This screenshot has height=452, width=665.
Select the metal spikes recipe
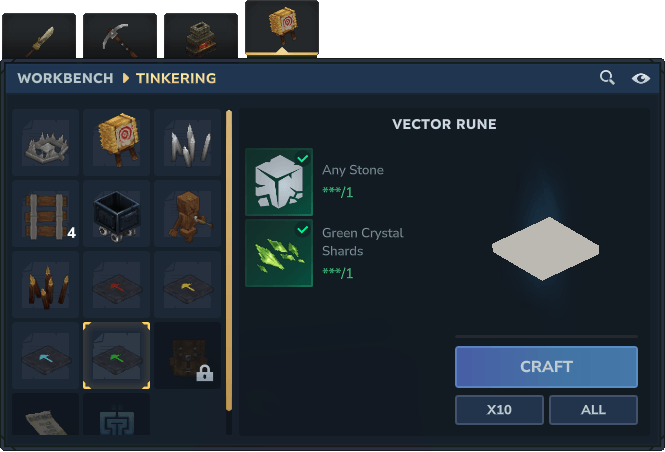[187, 142]
